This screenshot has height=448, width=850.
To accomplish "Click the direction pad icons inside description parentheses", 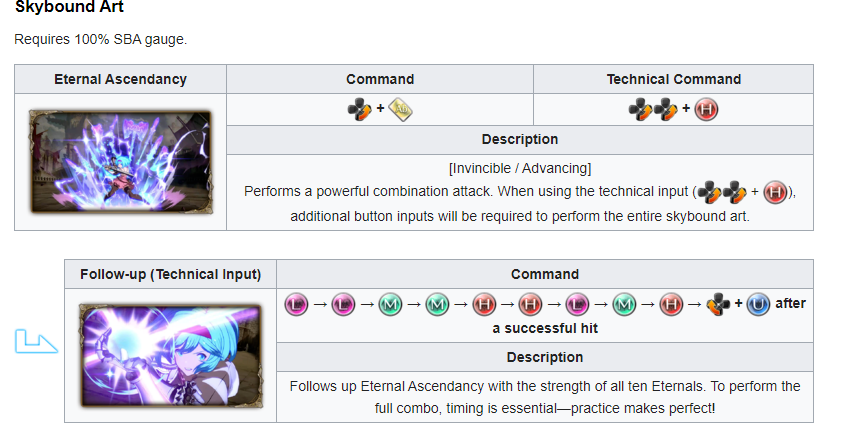I will coord(722,193).
